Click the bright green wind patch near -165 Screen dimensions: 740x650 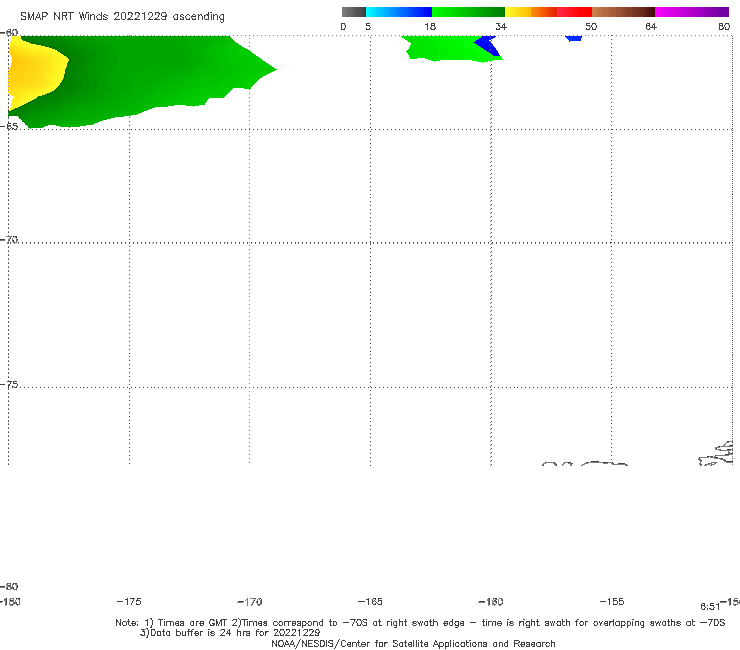tap(446, 49)
